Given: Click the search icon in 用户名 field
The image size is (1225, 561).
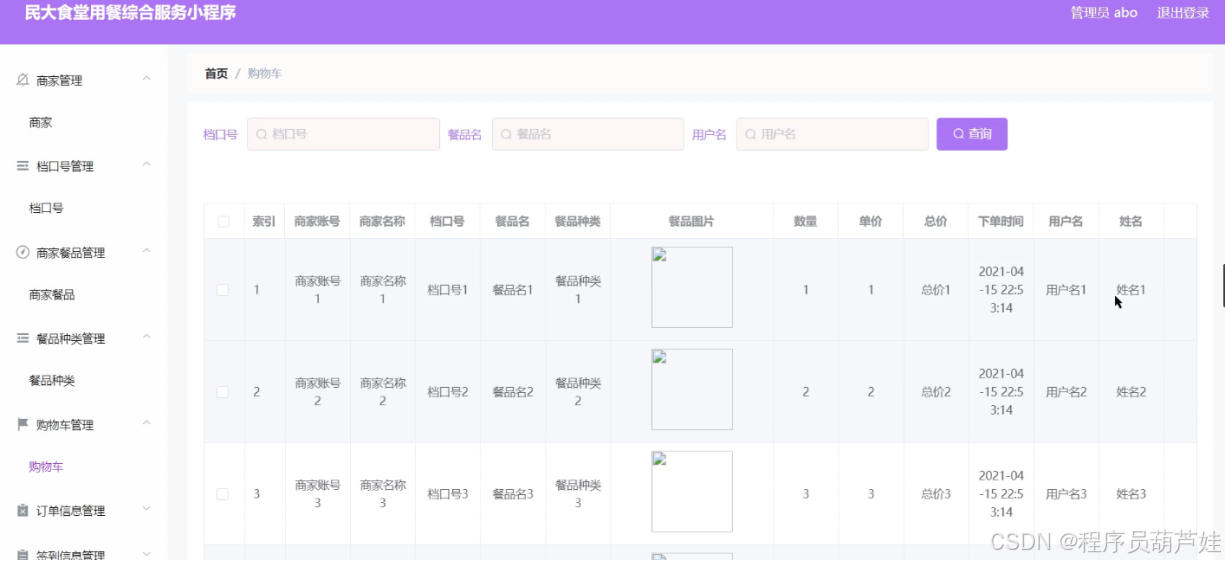Looking at the screenshot, I should tap(751, 134).
